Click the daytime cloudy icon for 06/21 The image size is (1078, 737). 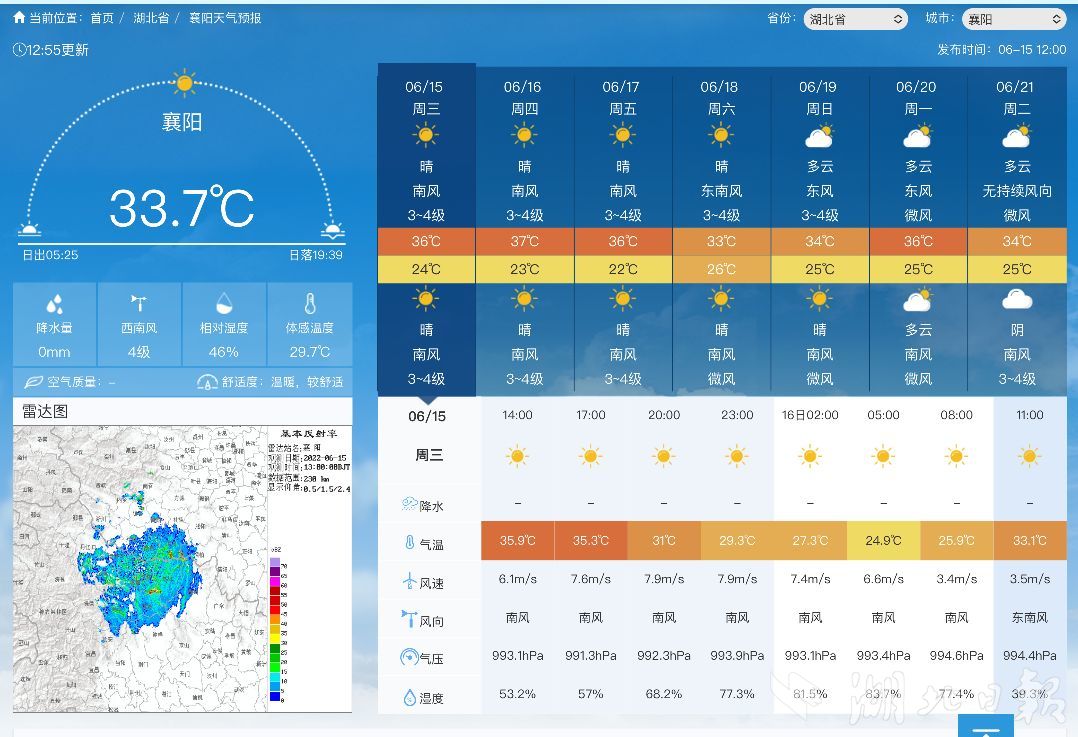pyautogui.click(x=1017, y=136)
